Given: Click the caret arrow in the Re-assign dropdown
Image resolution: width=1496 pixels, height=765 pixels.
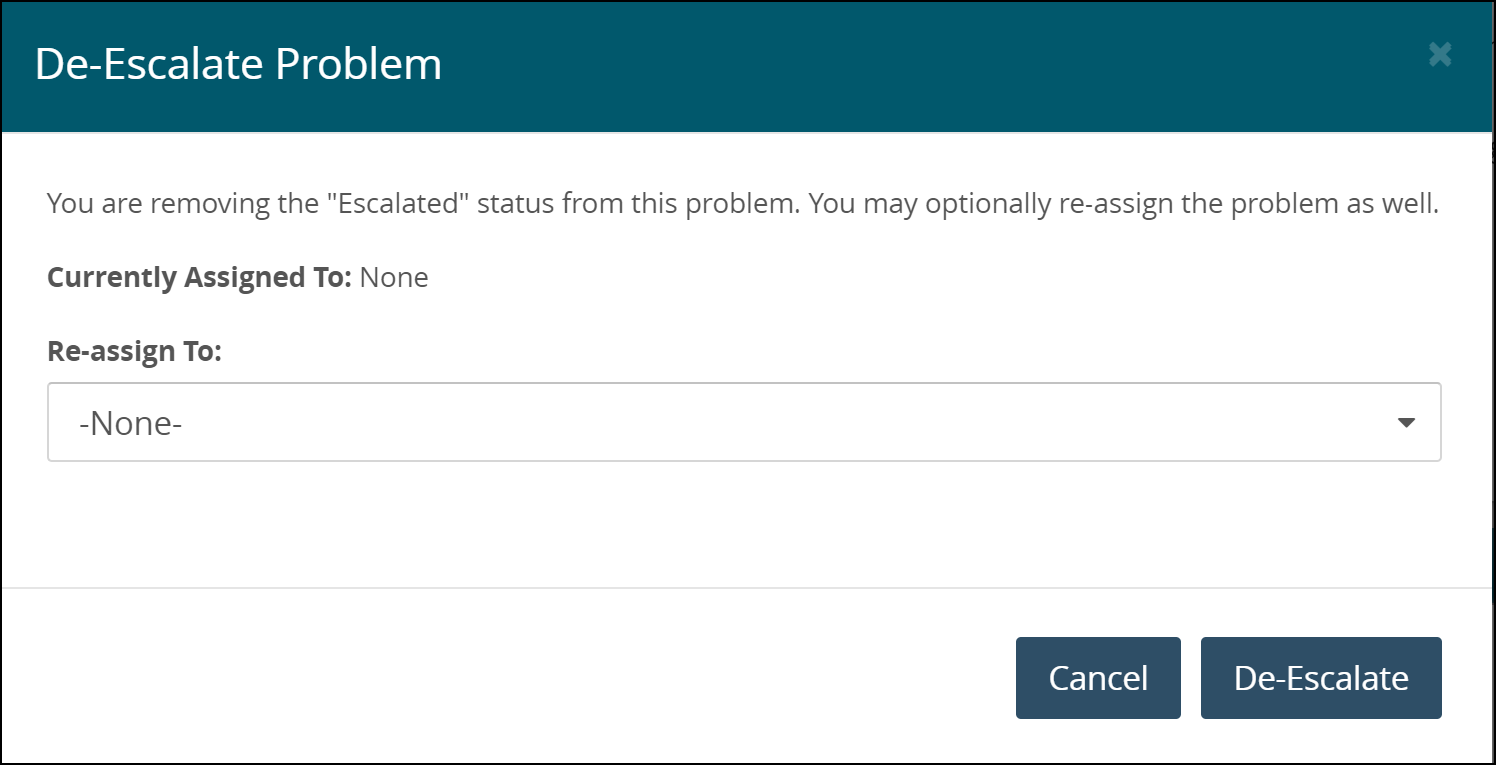Looking at the screenshot, I should pos(1406,423).
